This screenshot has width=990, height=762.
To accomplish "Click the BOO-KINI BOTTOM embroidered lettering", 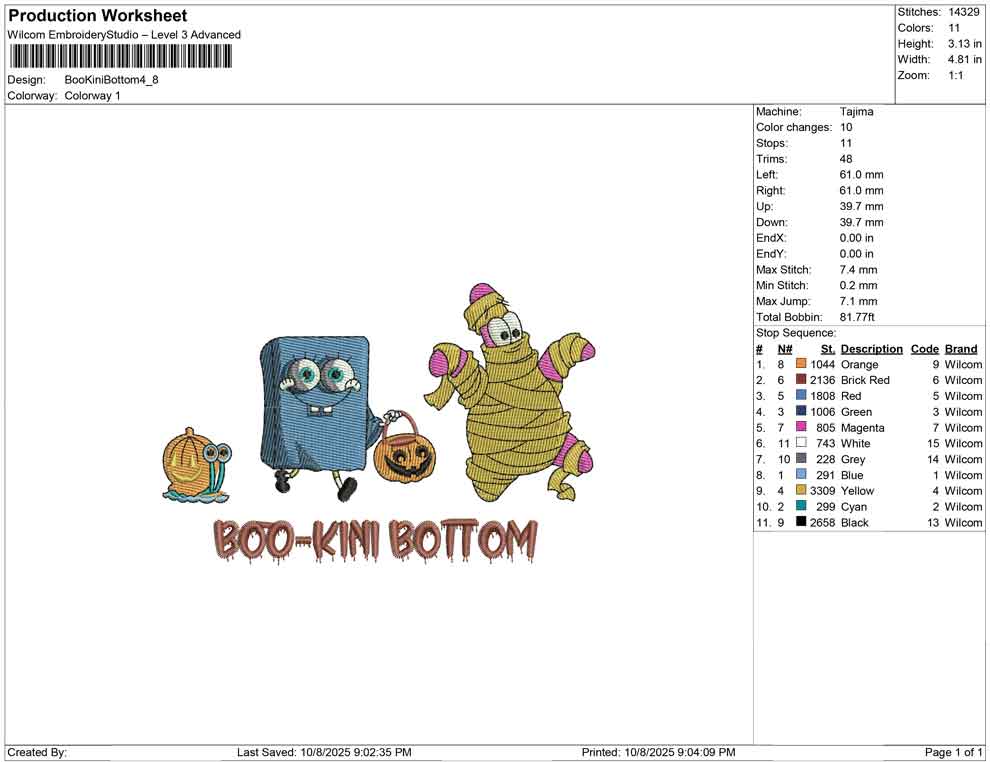I will [x=375, y=541].
